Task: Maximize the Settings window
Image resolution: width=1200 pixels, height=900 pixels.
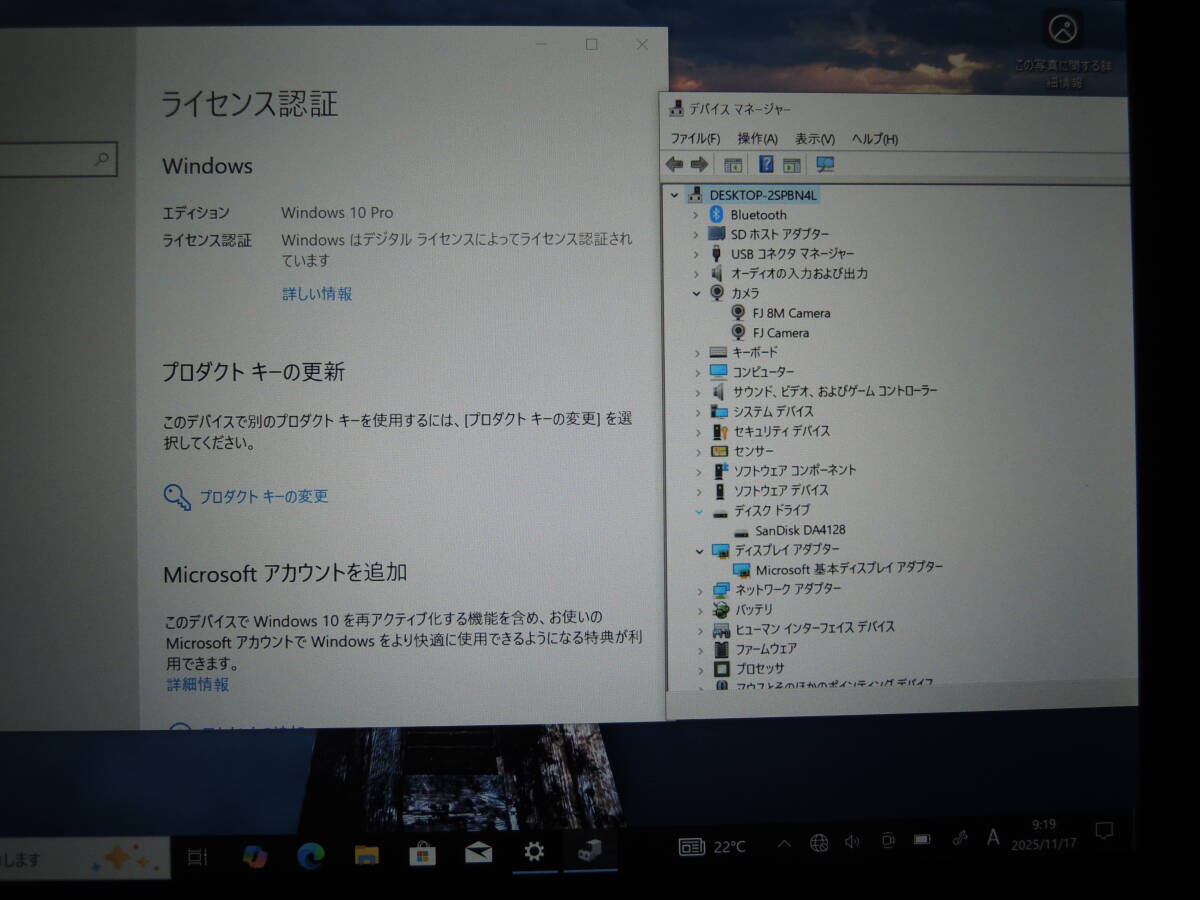Action: [592, 44]
